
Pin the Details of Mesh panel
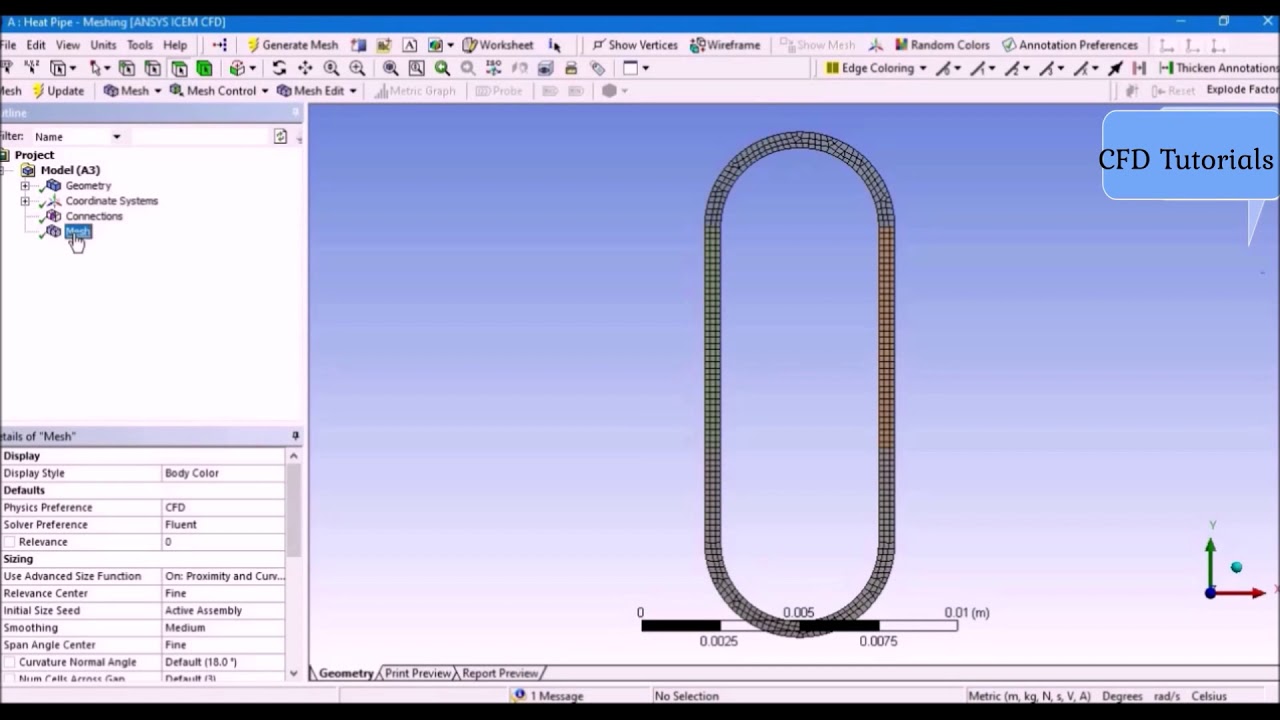pos(295,436)
